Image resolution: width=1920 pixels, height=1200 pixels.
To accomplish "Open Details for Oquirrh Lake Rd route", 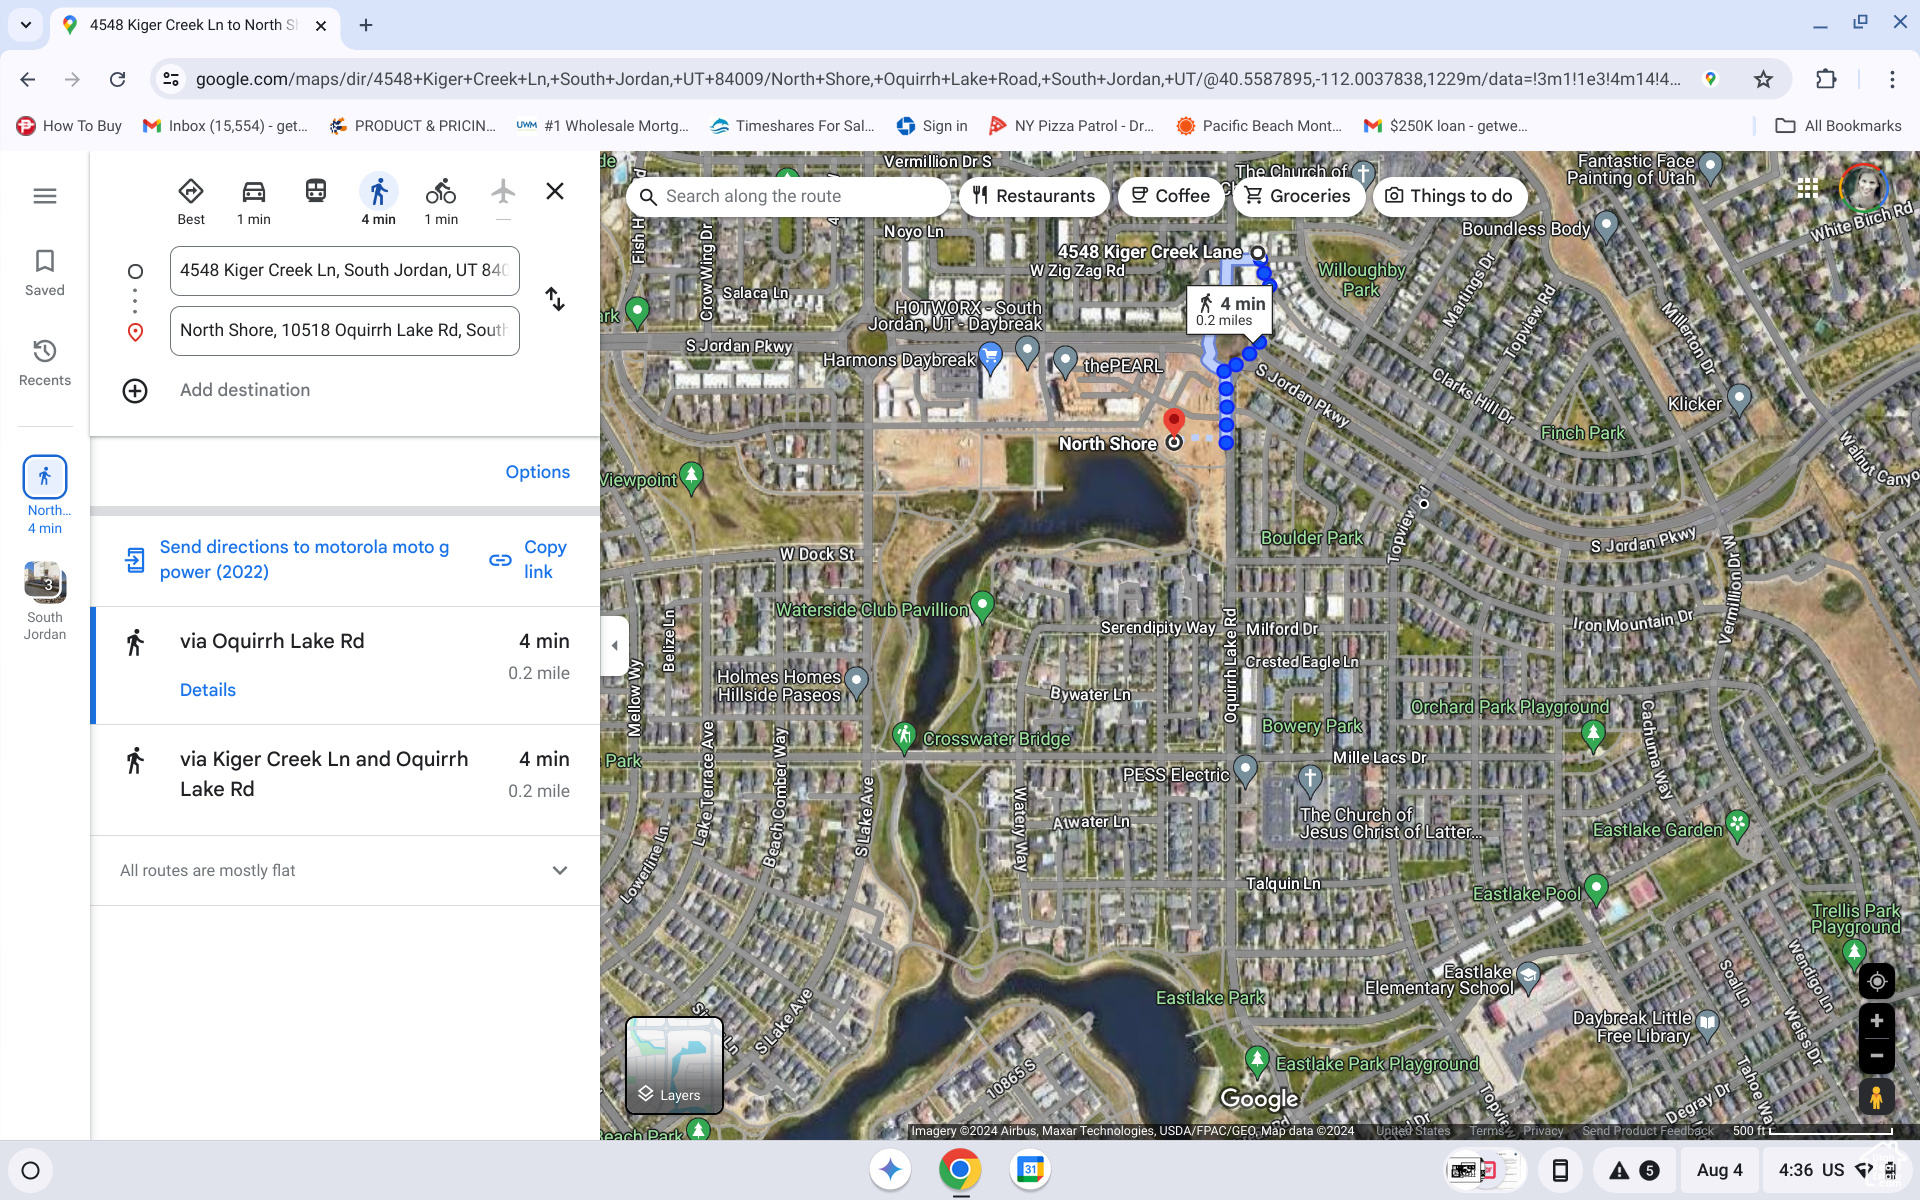I will (208, 690).
